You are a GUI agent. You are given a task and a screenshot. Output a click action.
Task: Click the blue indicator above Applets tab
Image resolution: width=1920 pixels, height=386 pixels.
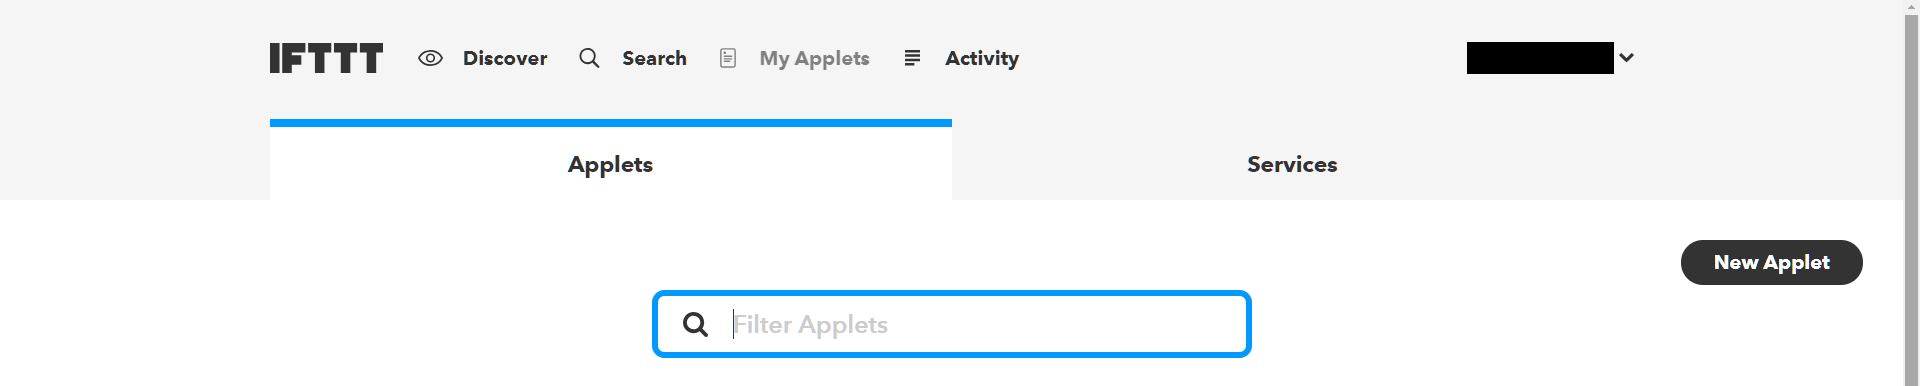click(x=610, y=123)
